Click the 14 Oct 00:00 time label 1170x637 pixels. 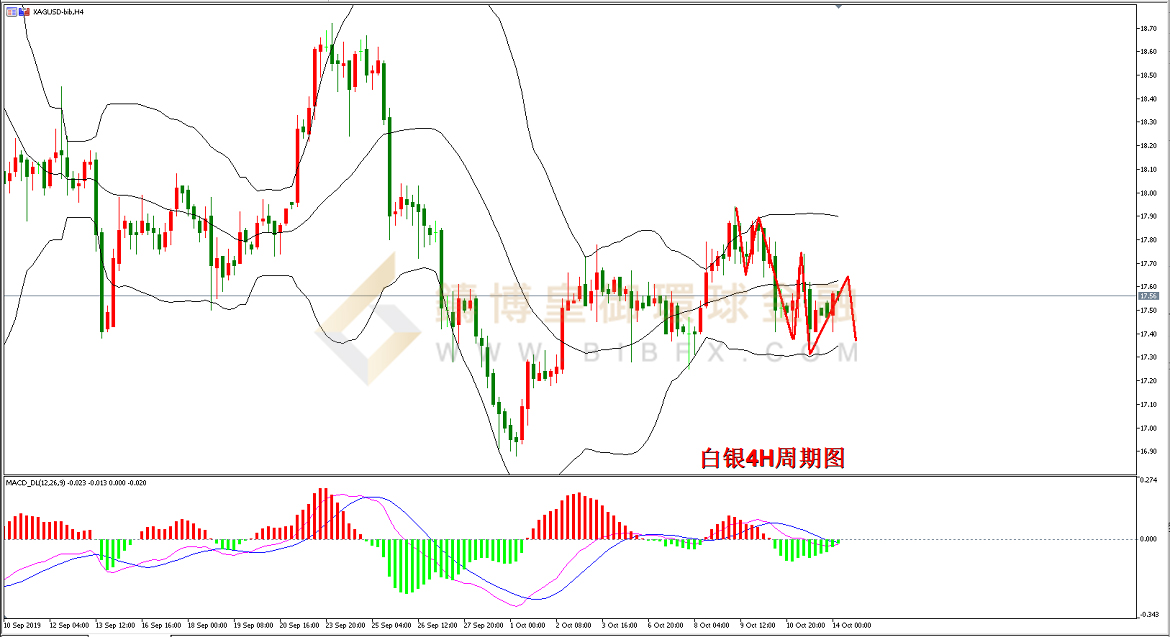[x=850, y=625]
